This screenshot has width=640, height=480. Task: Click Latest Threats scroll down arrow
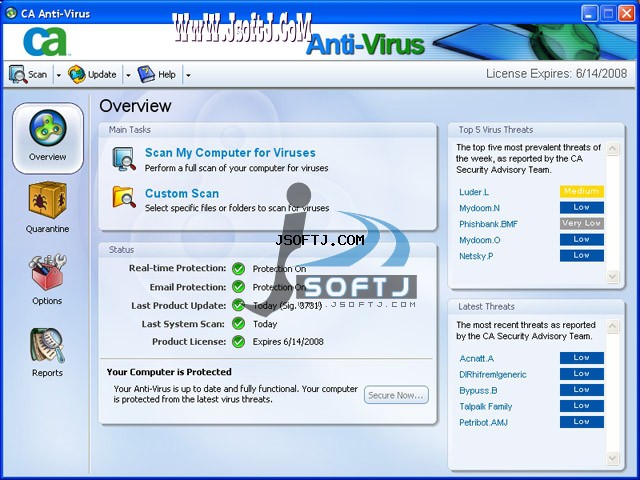[612, 458]
